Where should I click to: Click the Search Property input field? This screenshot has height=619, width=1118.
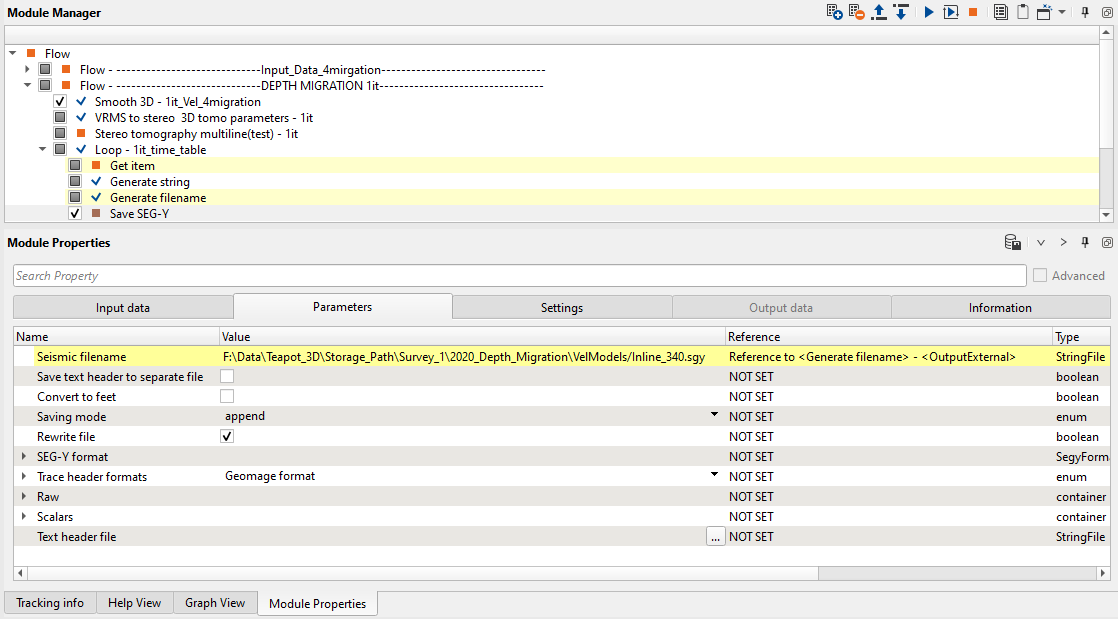(519, 276)
